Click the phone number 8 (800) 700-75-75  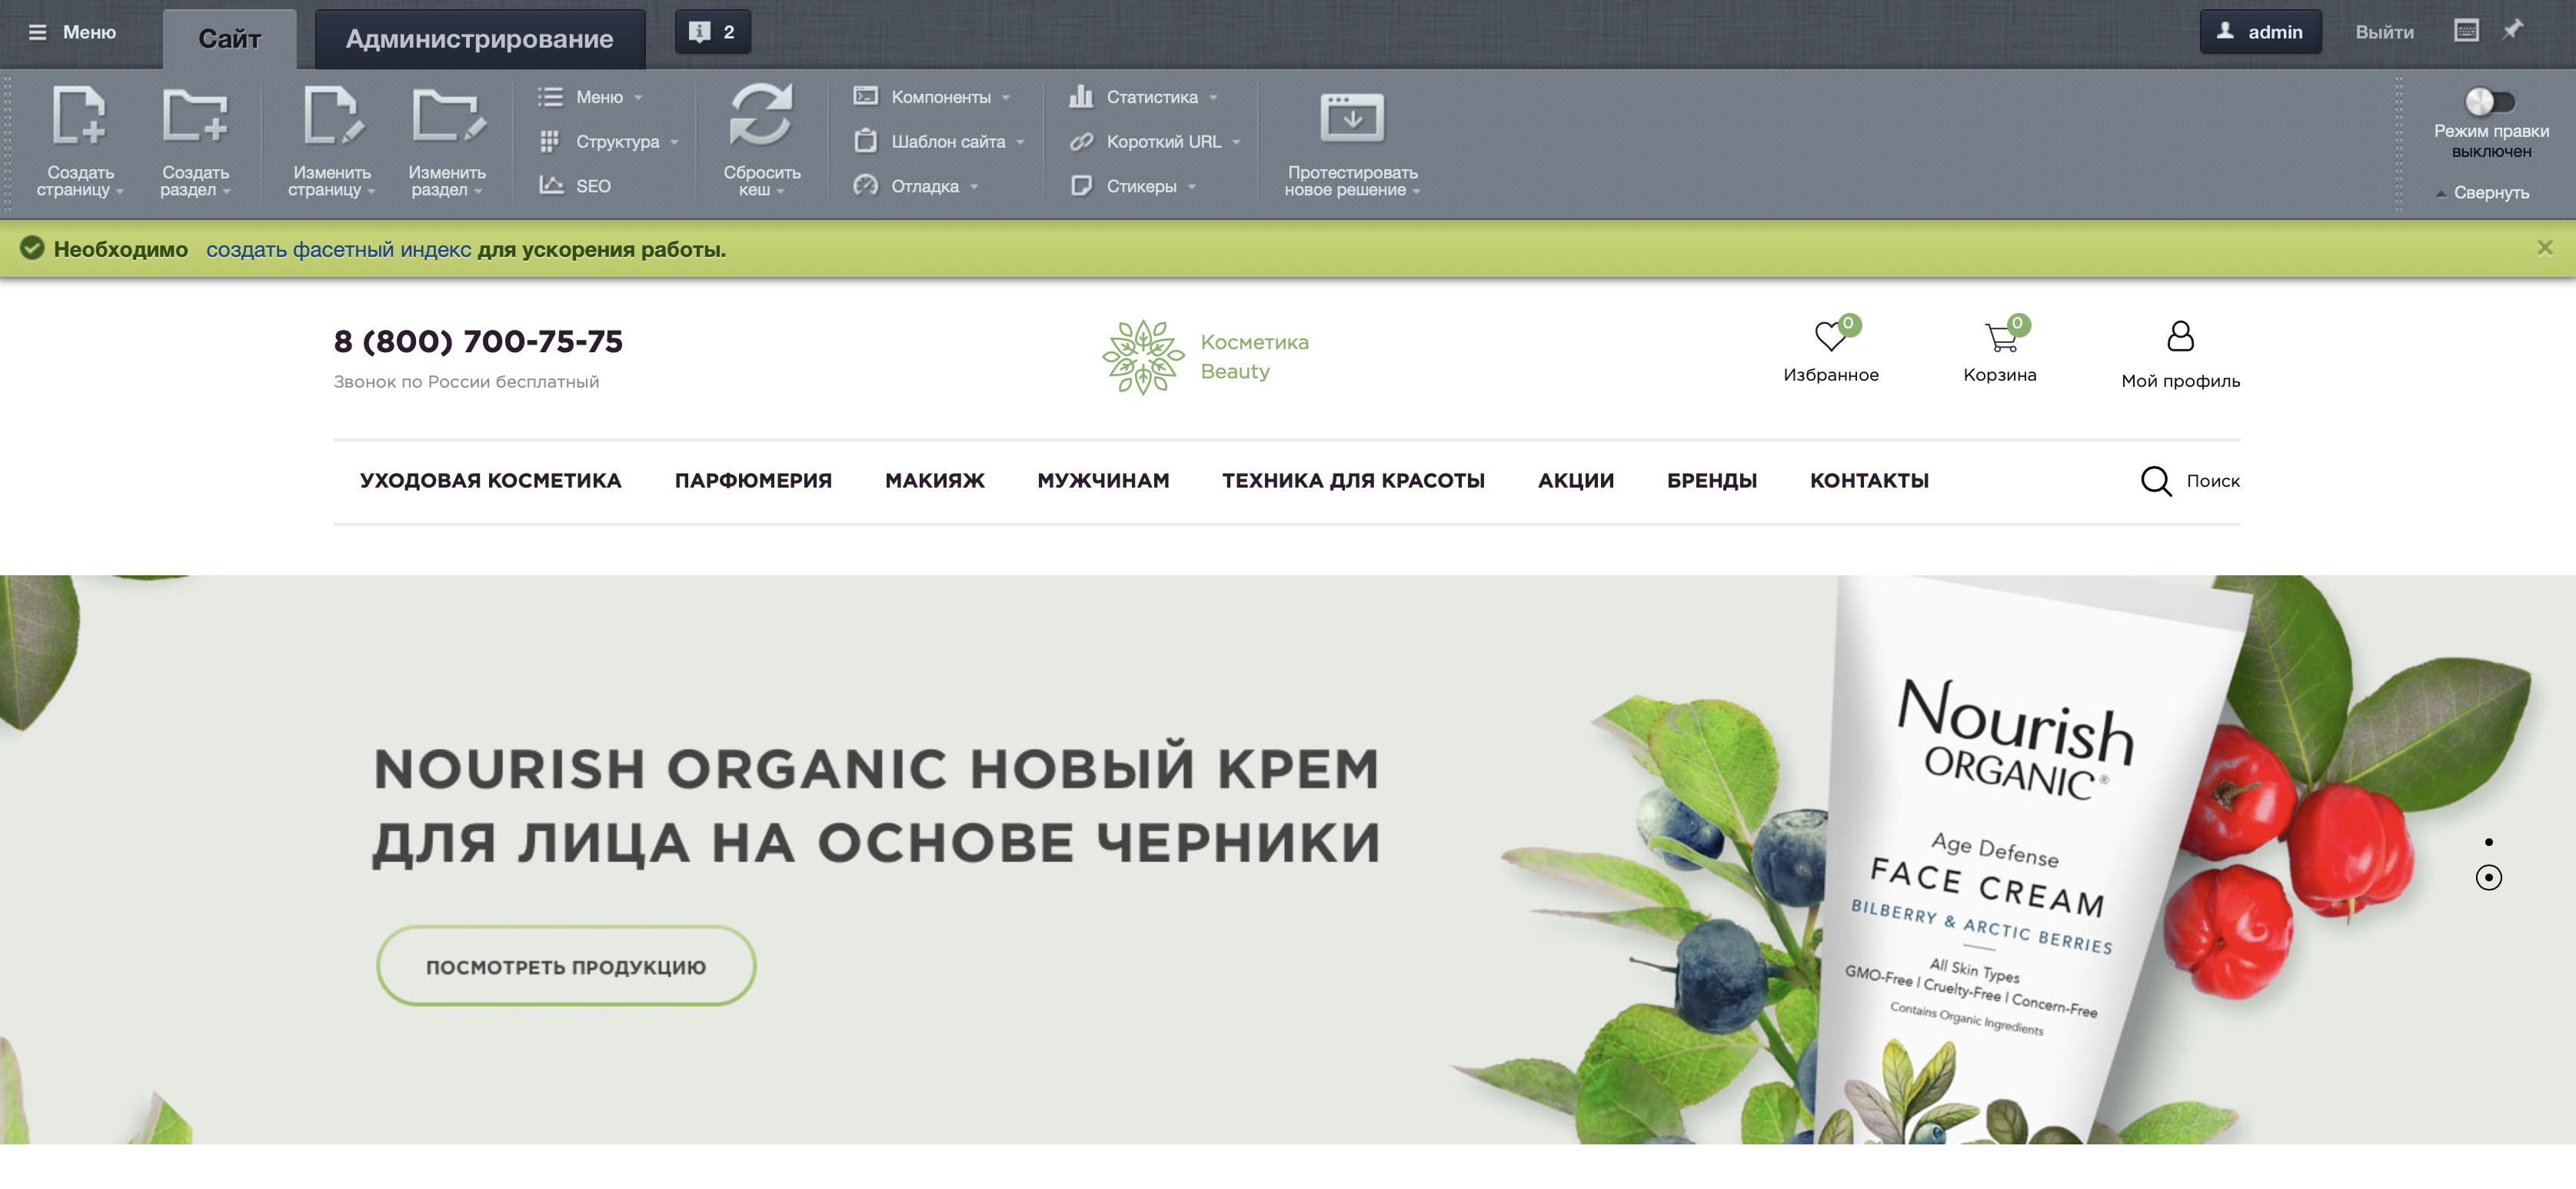tap(478, 341)
